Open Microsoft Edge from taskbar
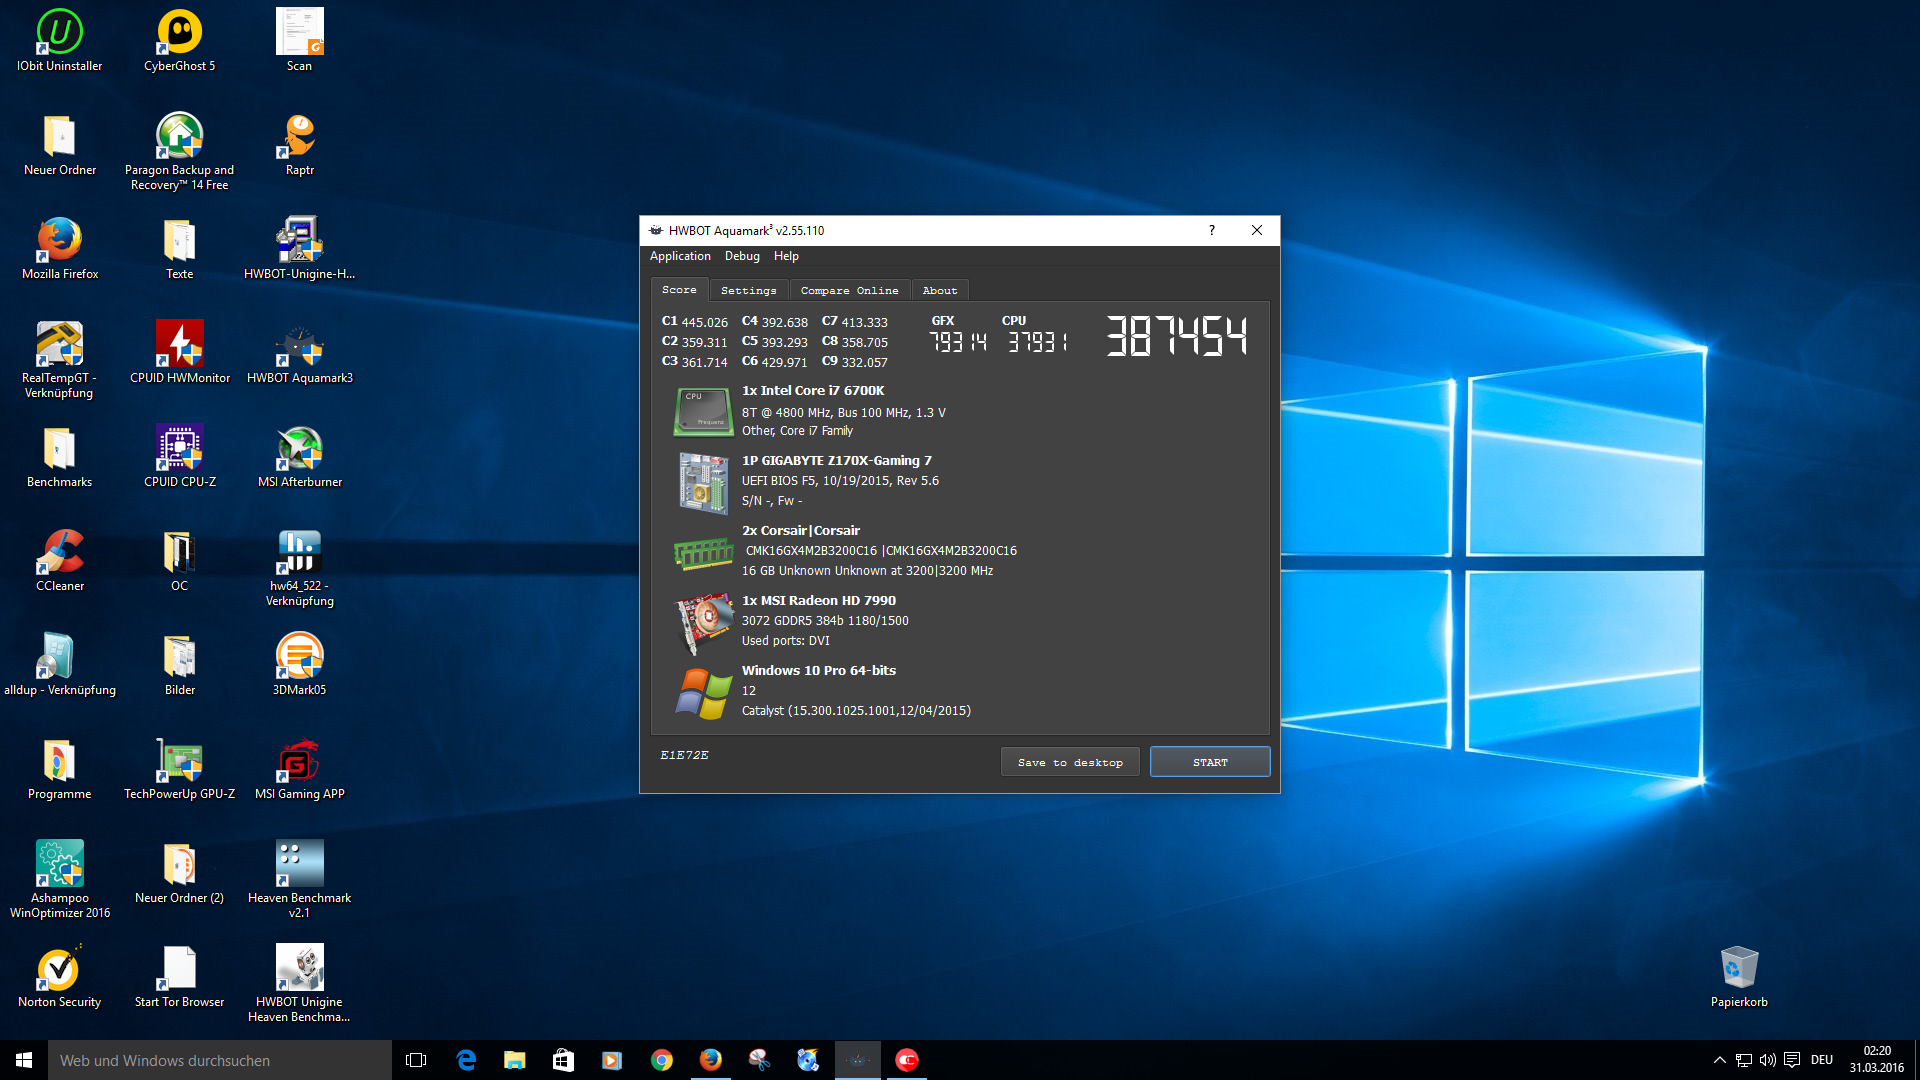1920x1080 pixels. point(466,1060)
